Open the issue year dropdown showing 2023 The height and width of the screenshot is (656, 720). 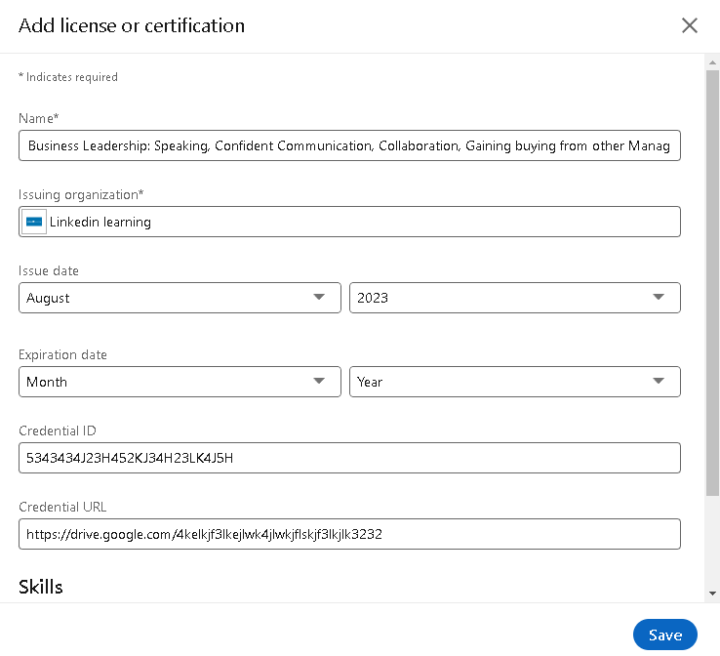coord(515,298)
